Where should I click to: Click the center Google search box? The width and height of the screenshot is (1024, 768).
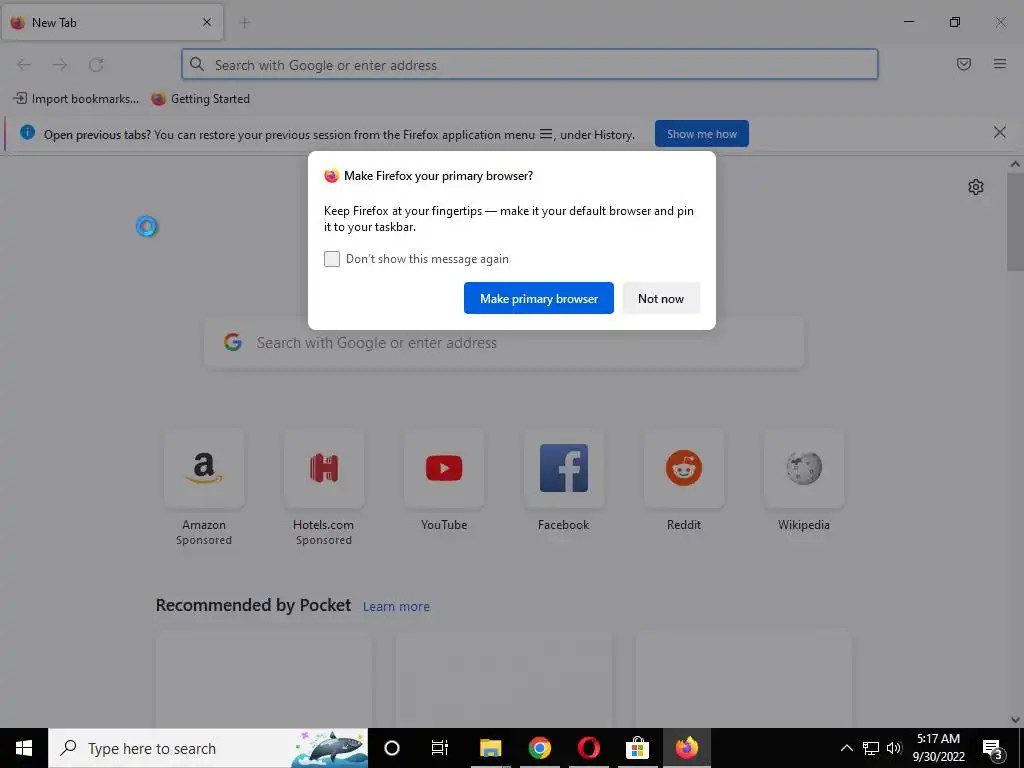coord(504,343)
